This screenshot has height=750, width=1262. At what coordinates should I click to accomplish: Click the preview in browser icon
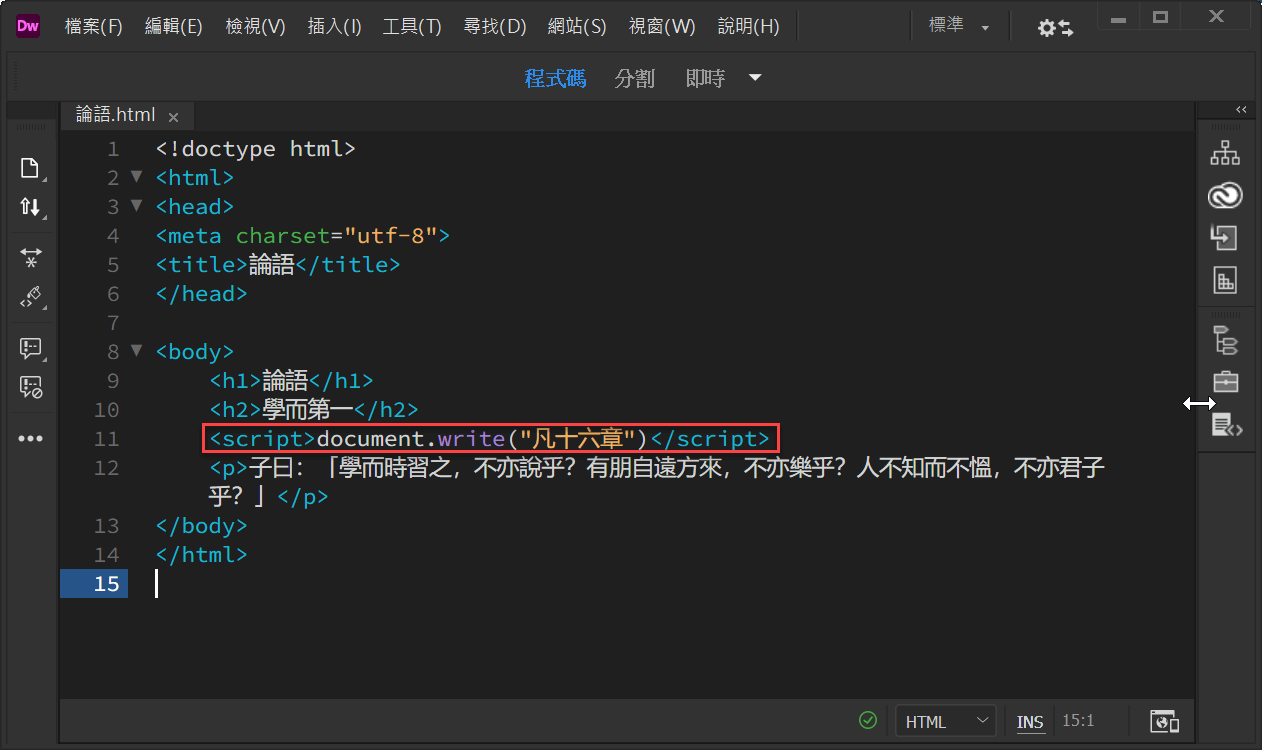pos(1165,721)
